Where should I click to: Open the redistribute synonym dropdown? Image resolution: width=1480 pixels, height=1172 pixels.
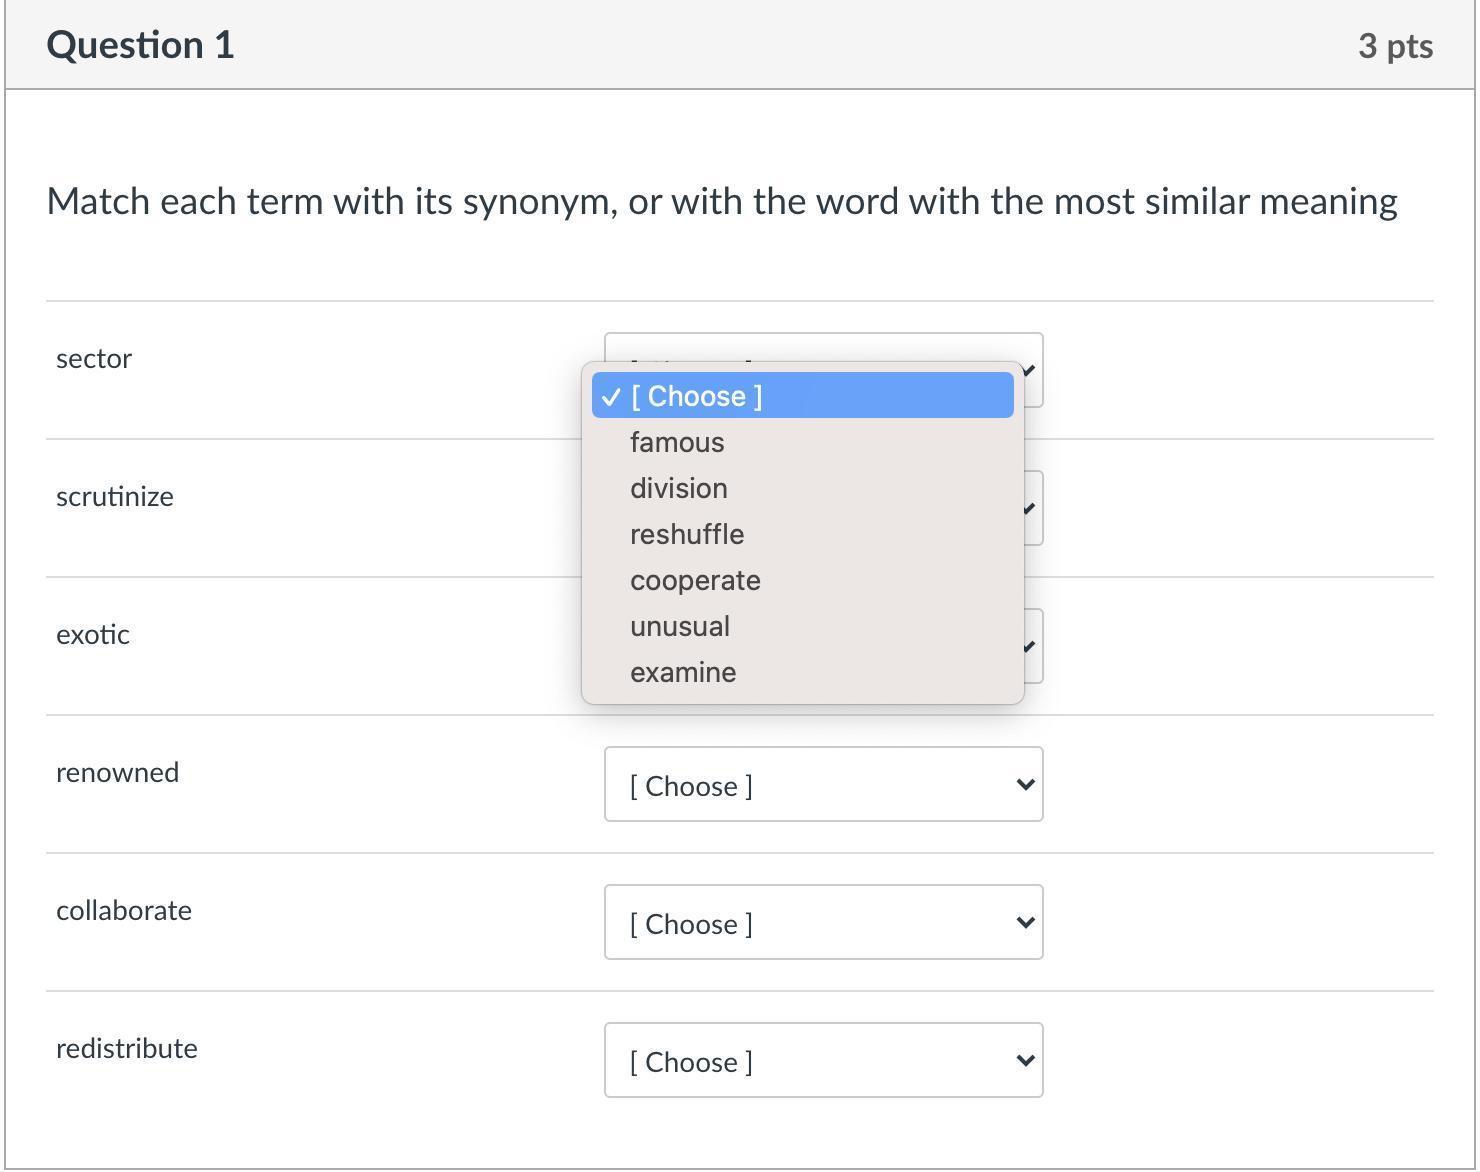tap(823, 1061)
